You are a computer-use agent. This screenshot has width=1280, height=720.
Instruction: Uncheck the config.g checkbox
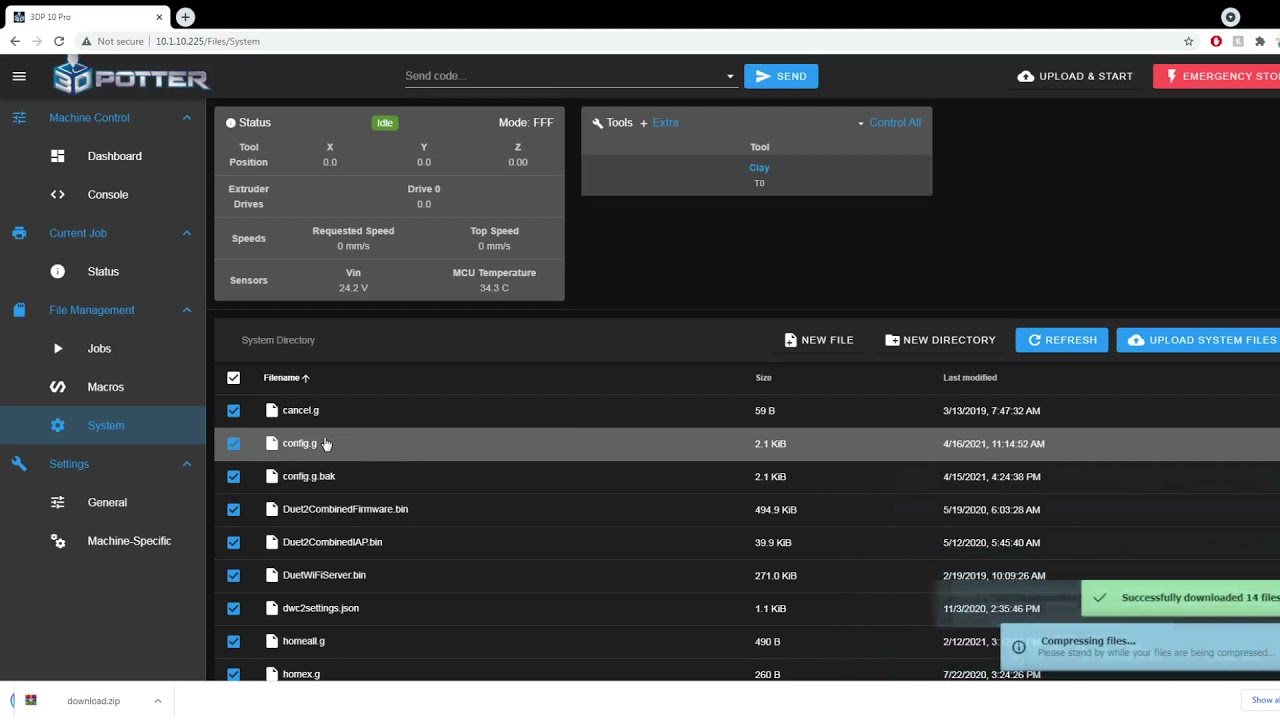pos(234,443)
